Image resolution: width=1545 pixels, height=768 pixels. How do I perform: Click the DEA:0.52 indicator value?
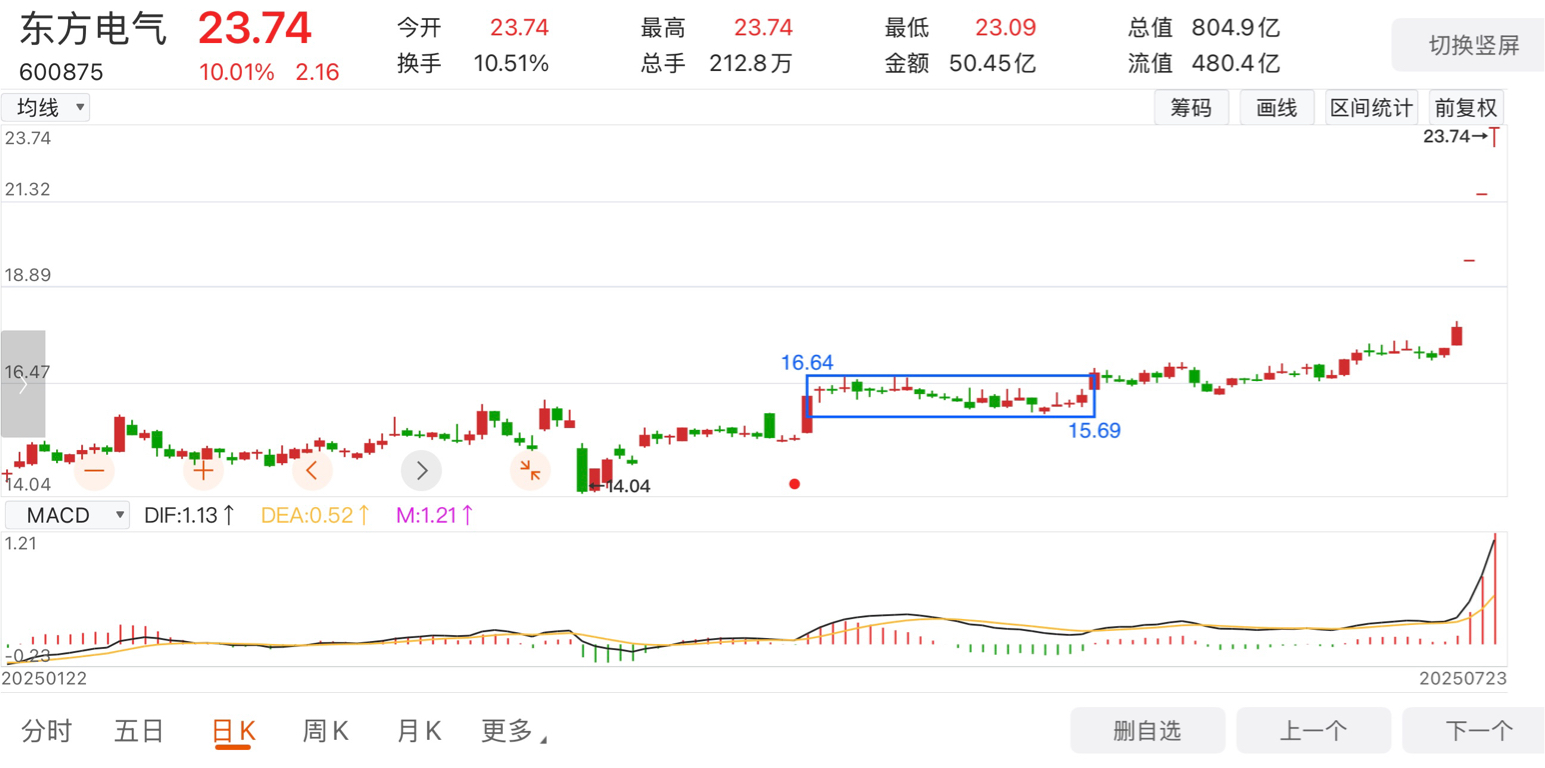[x=316, y=516]
